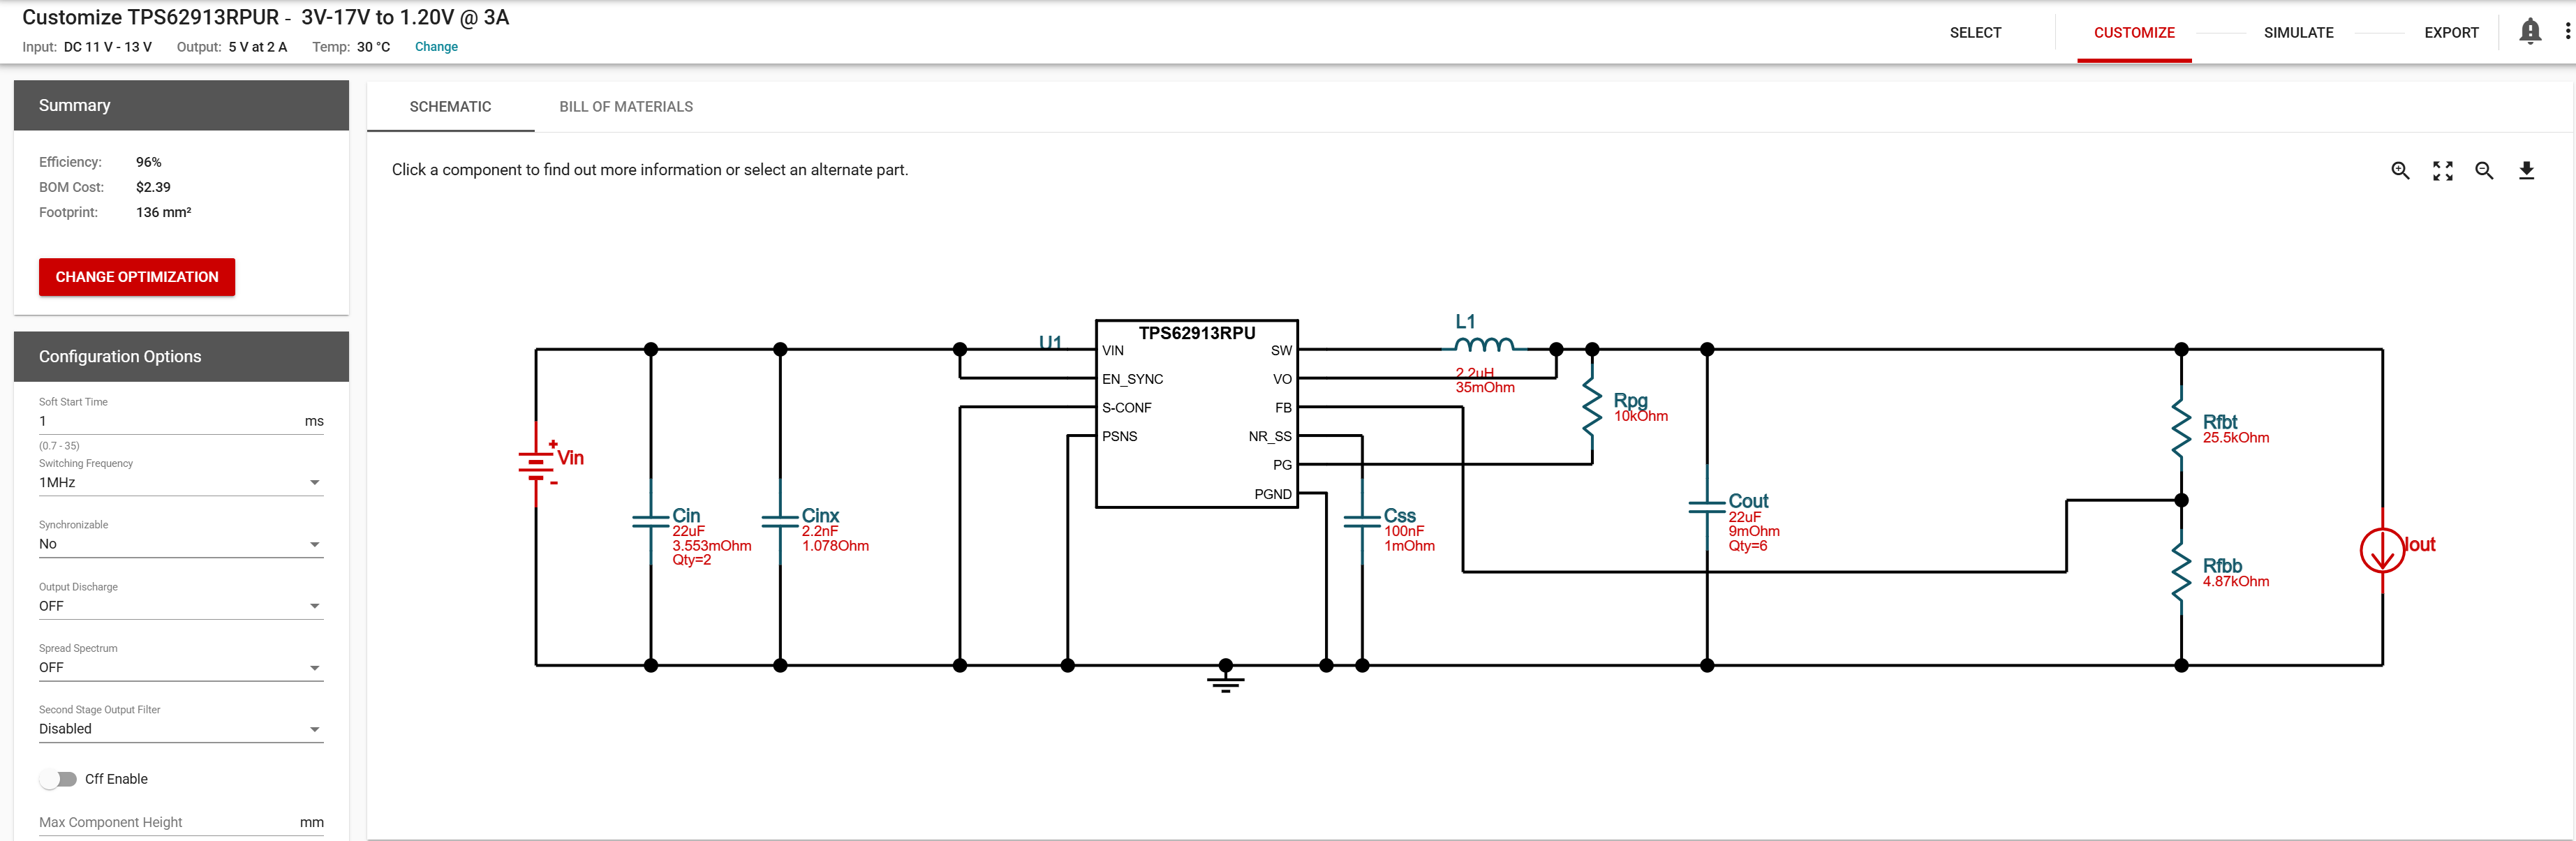
Task: Open the Spread Spectrum dropdown
Action: pos(181,668)
